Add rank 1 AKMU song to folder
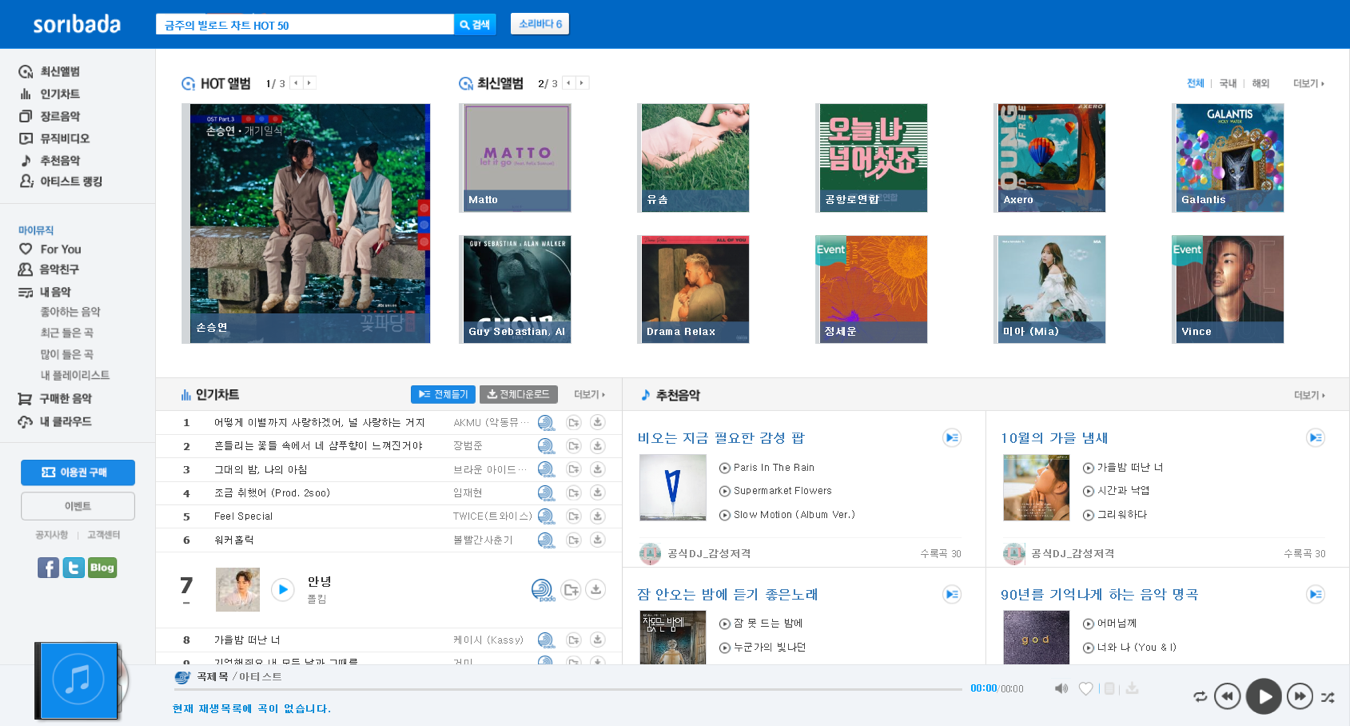Image resolution: width=1350 pixels, height=726 pixels. pyautogui.click(x=574, y=422)
